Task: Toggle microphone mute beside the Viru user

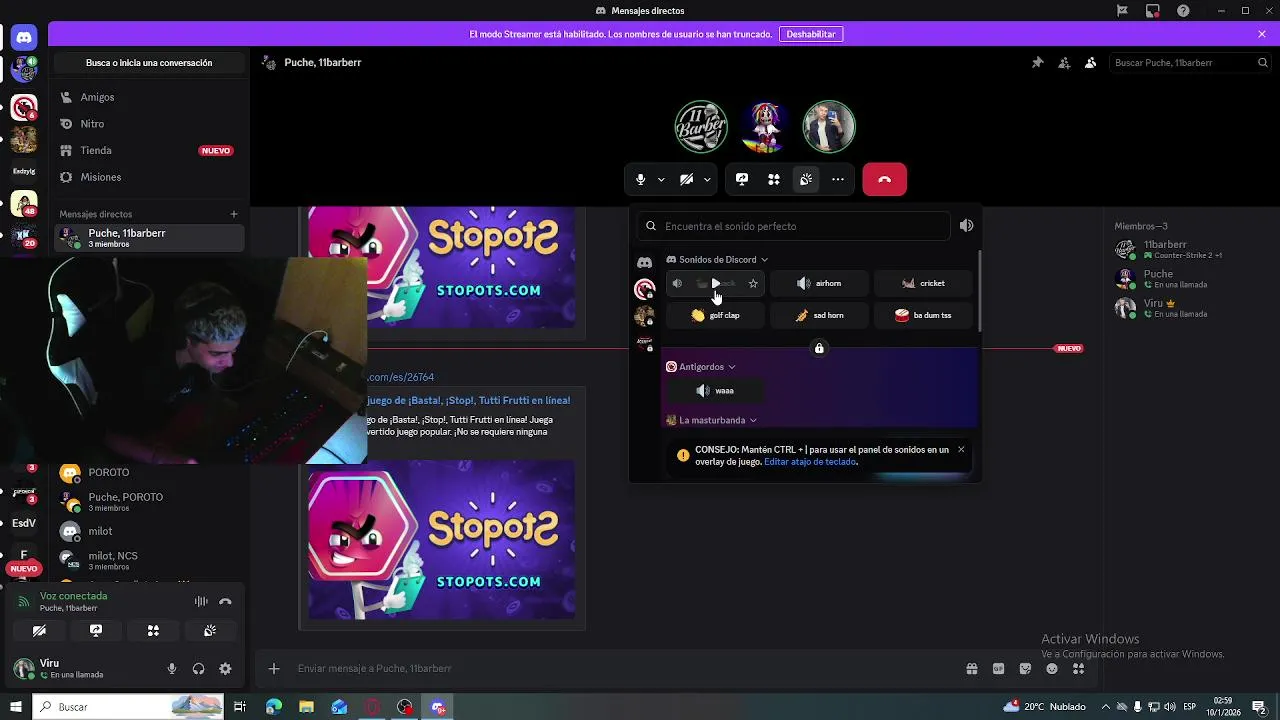Action: pos(172,669)
